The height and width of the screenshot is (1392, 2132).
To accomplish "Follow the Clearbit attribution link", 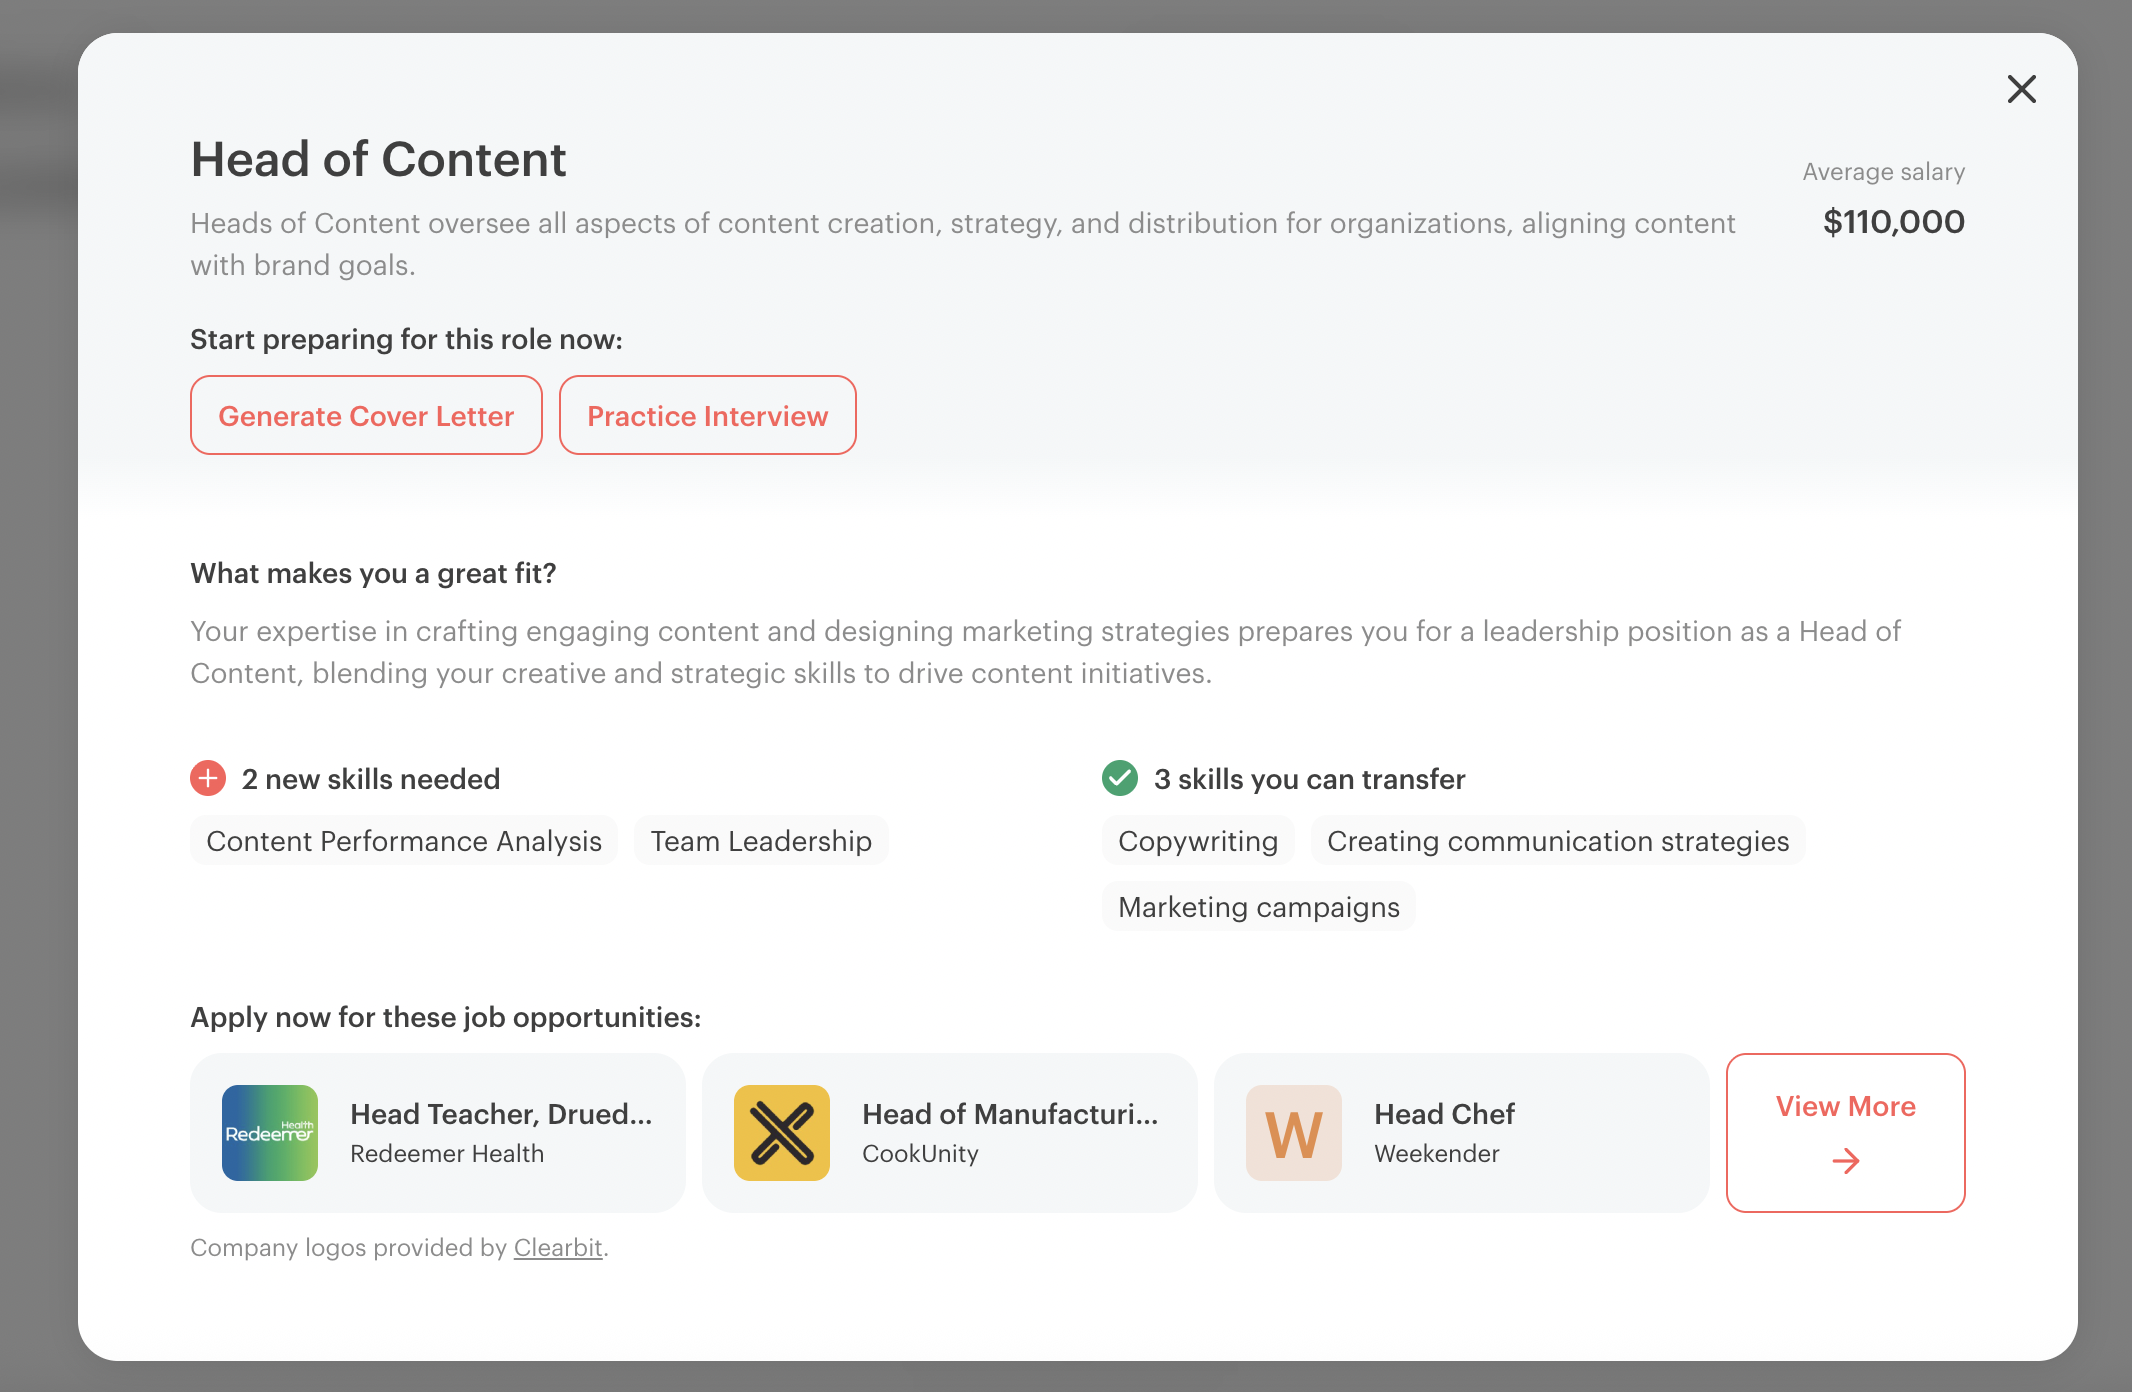I will coord(558,1248).
